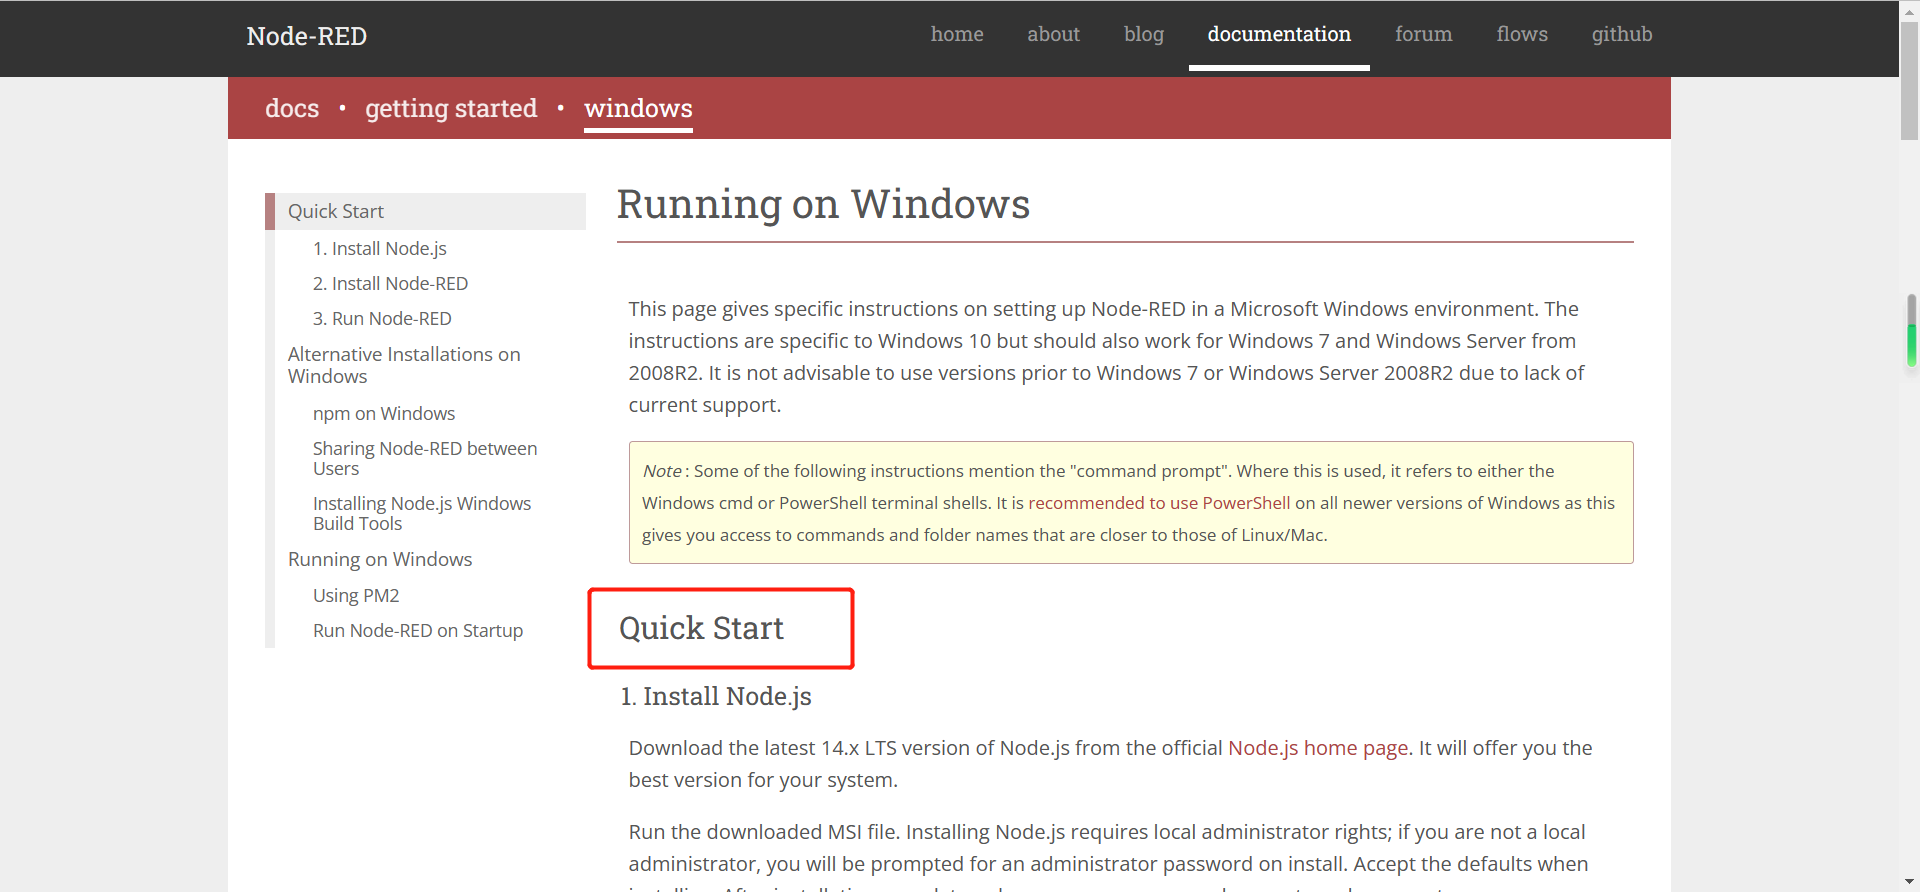Open Alternative Installations on Windows sidebar entry
This screenshot has height=892, width=1920.
(x=404, y=365)
